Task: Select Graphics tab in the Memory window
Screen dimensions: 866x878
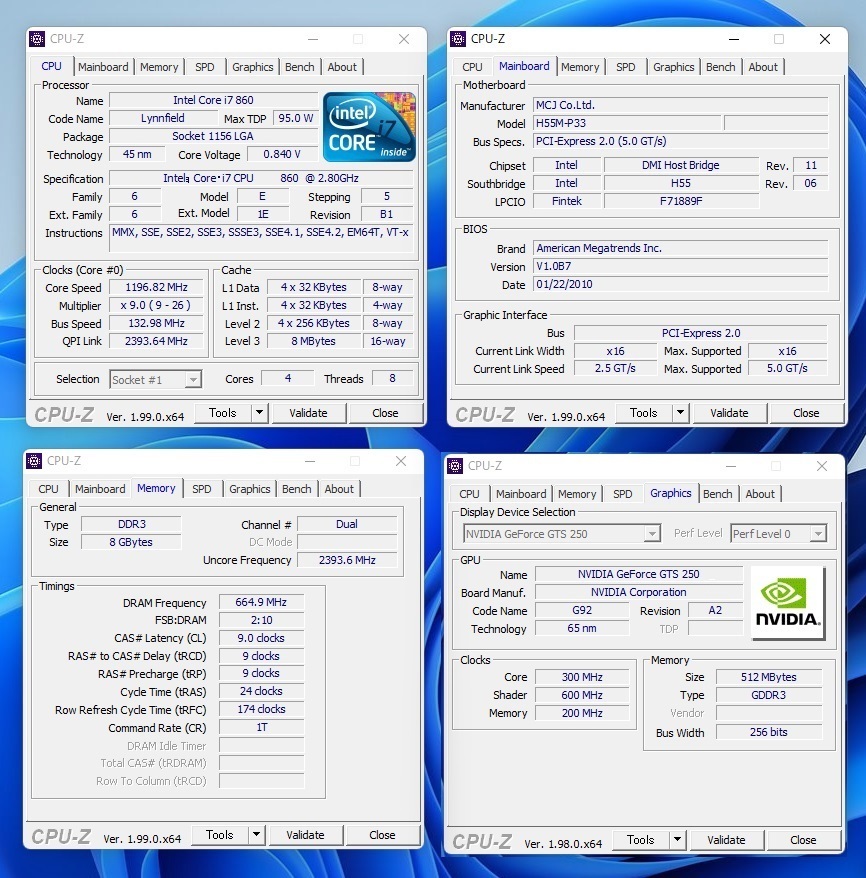Action: click(x=250, y=489)
